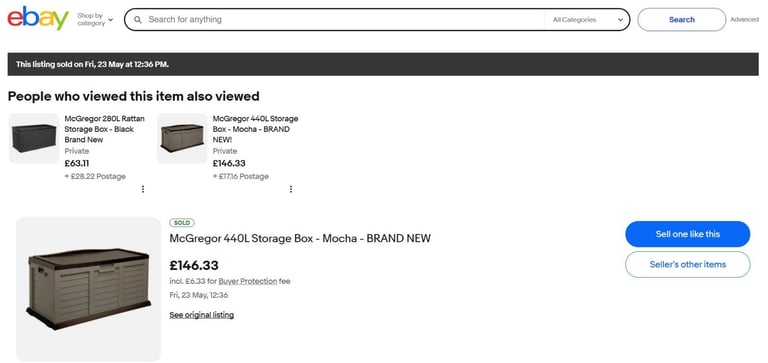Image resolution: width=768 pixels, height=363 pixels.
Task: Open the McGregor 440L Storage Box BRAND NEW! title
Action: pyautogui.click(x=255, y=129)
